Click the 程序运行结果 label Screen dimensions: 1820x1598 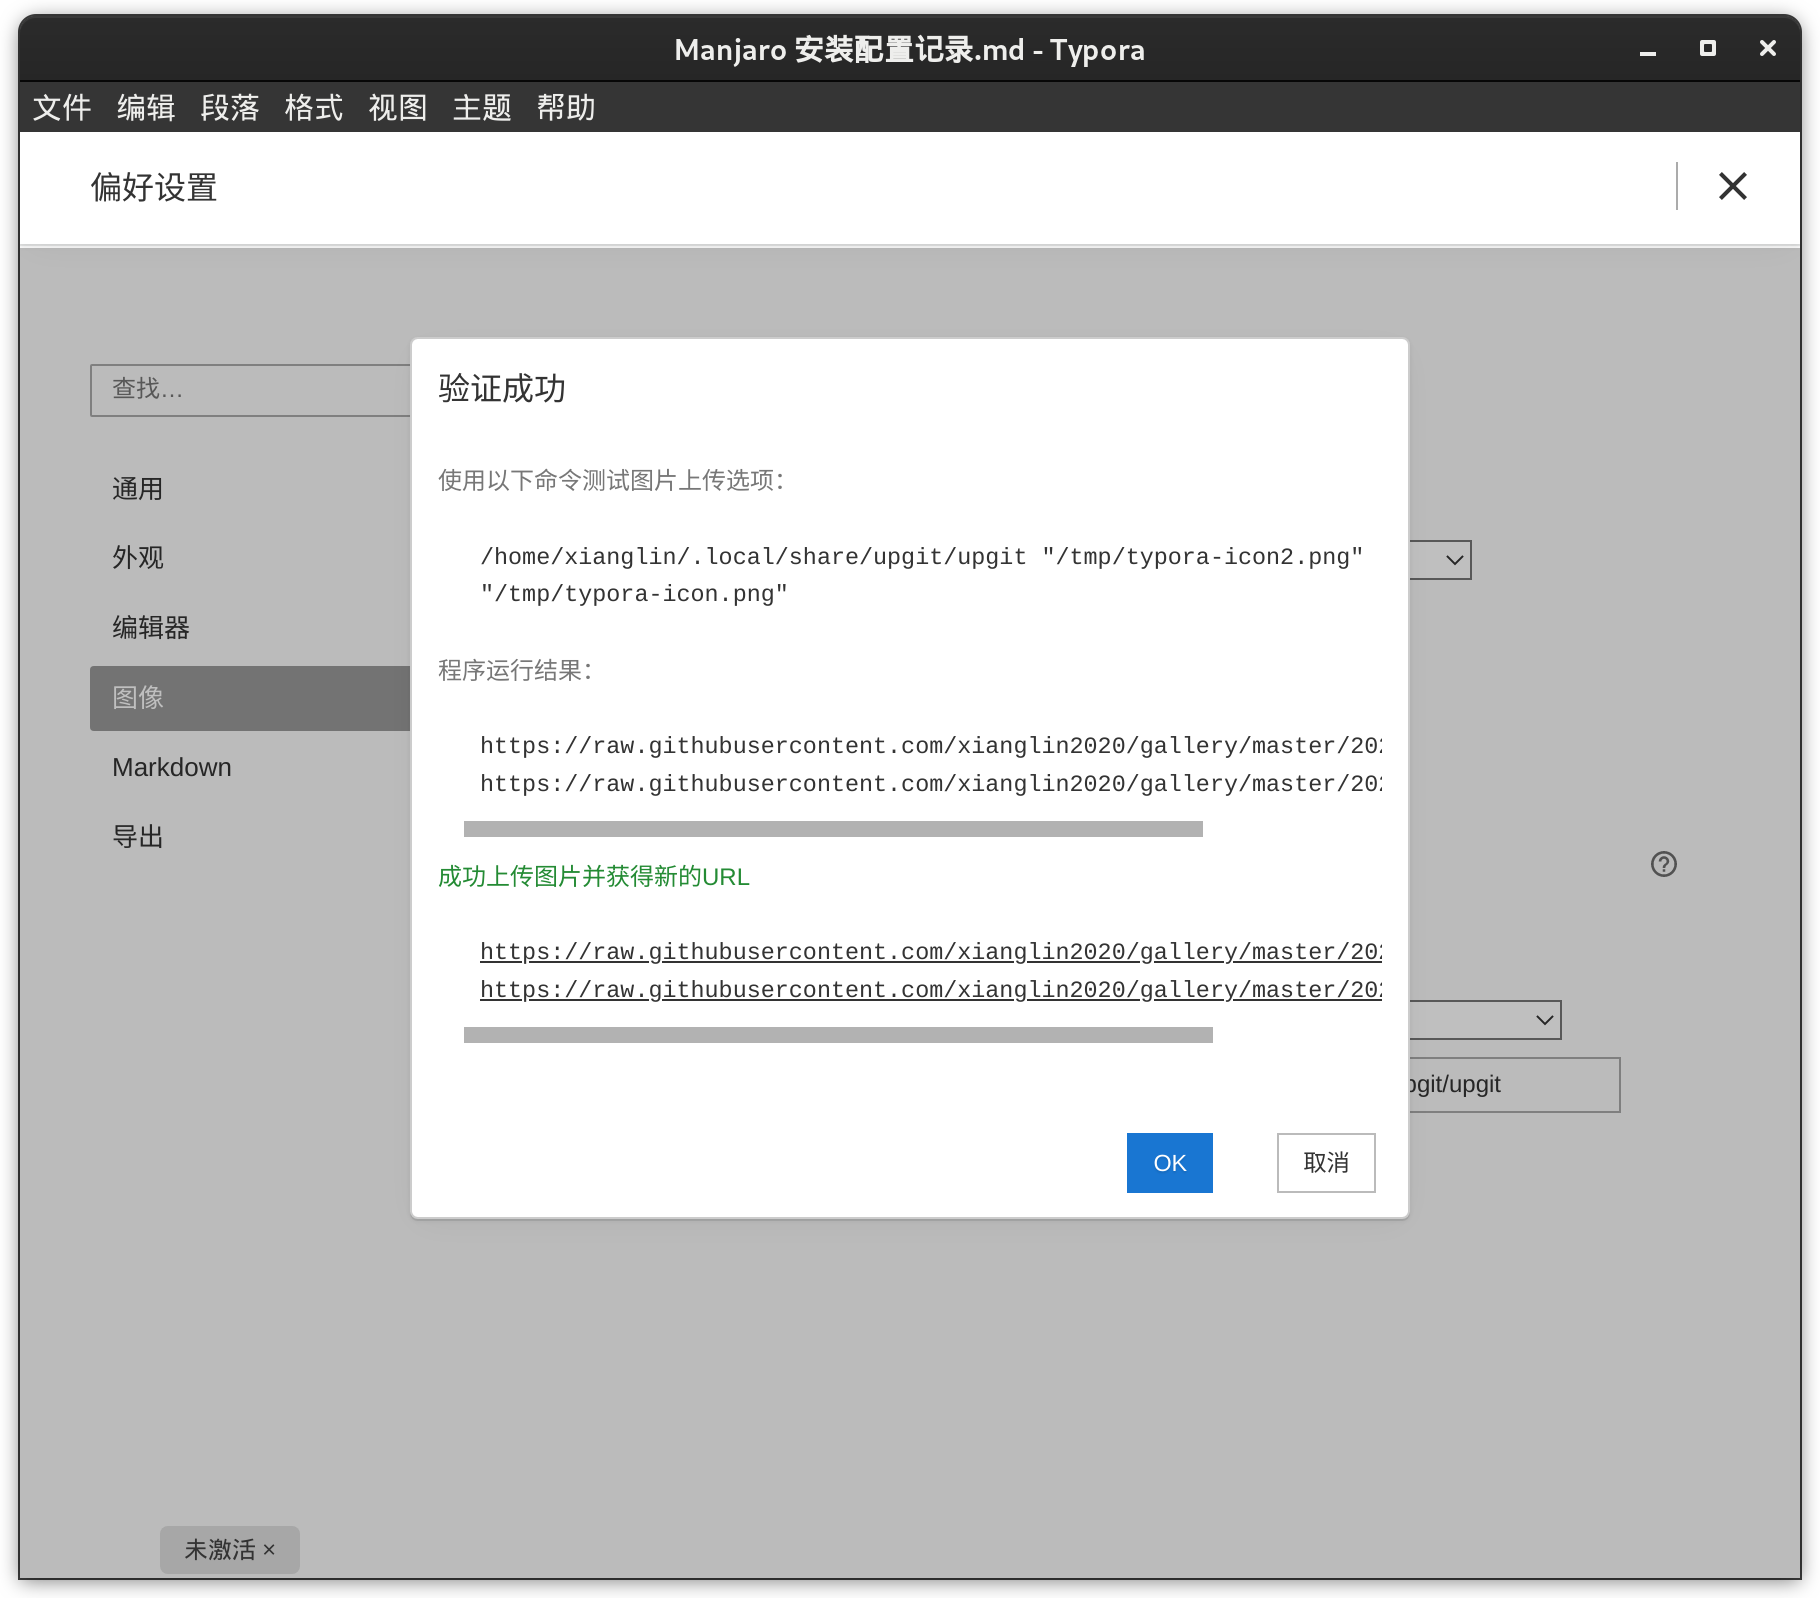click(515, 670)
